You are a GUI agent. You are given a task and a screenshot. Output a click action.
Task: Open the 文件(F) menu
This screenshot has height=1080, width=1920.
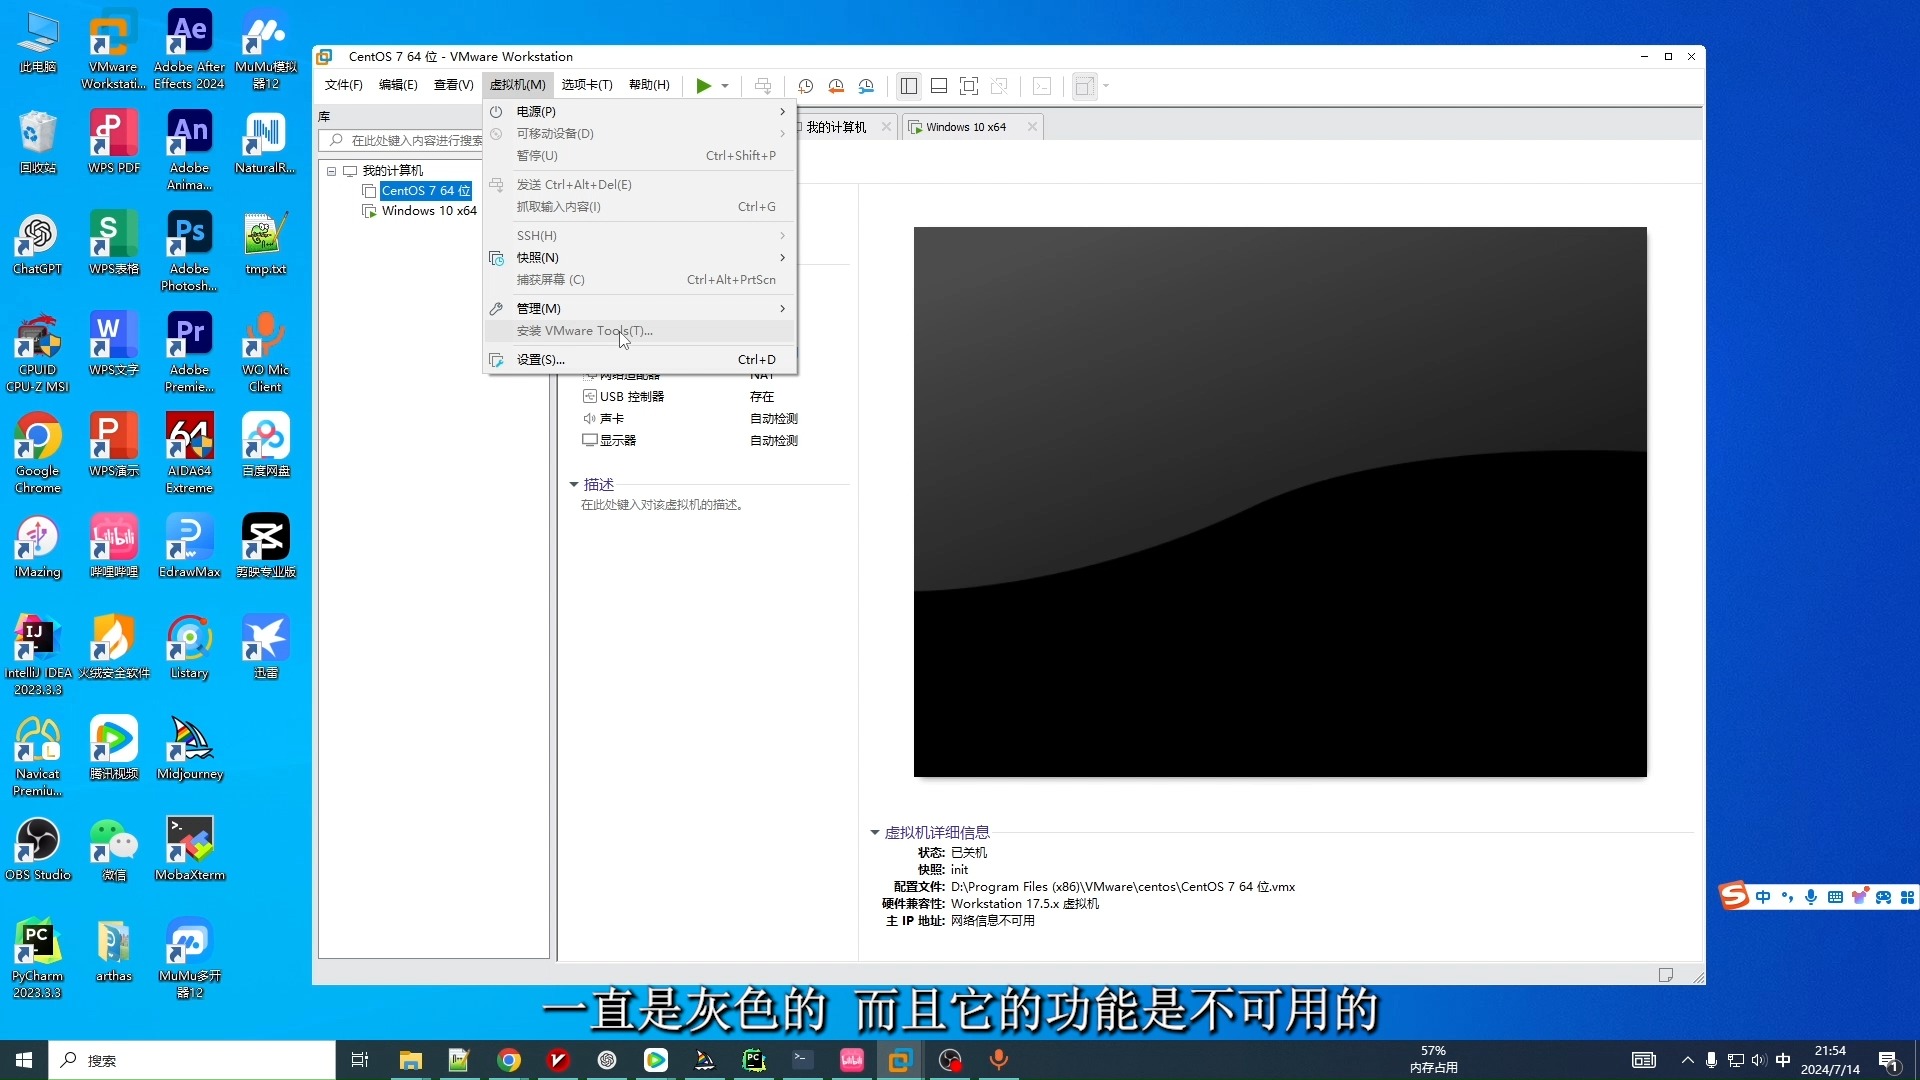point(343,85)
